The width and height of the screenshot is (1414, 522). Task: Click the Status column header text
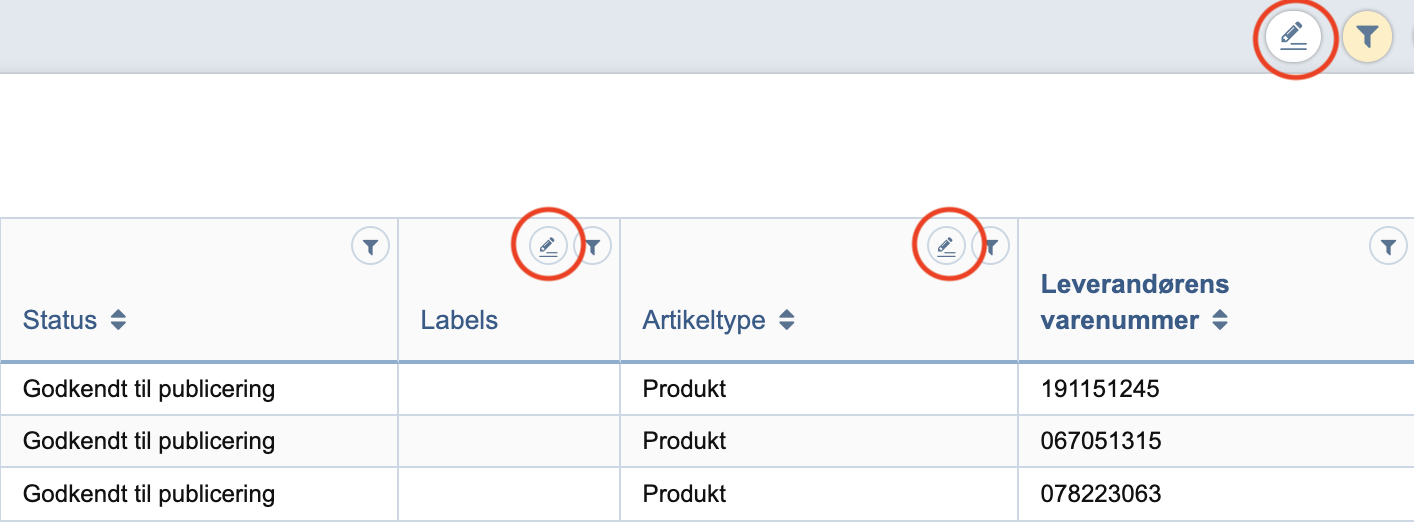[60, 321]
